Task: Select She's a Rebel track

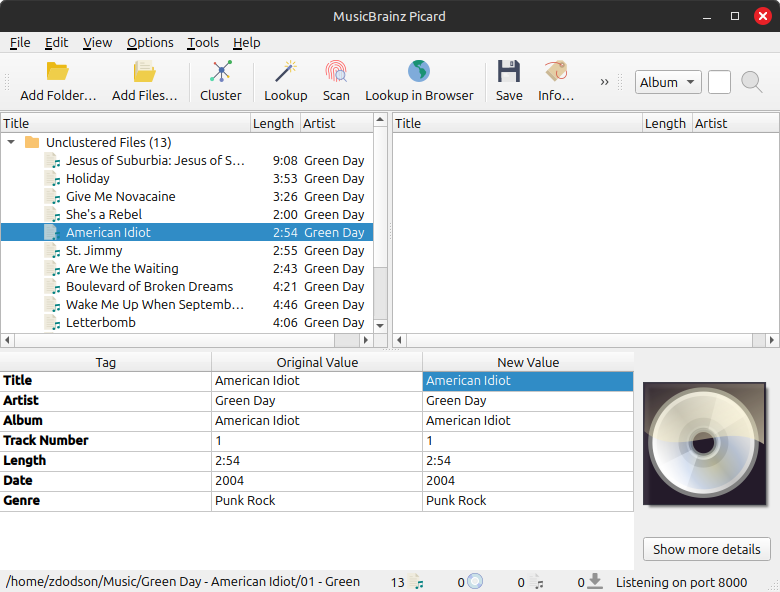Action: [187, 214]
